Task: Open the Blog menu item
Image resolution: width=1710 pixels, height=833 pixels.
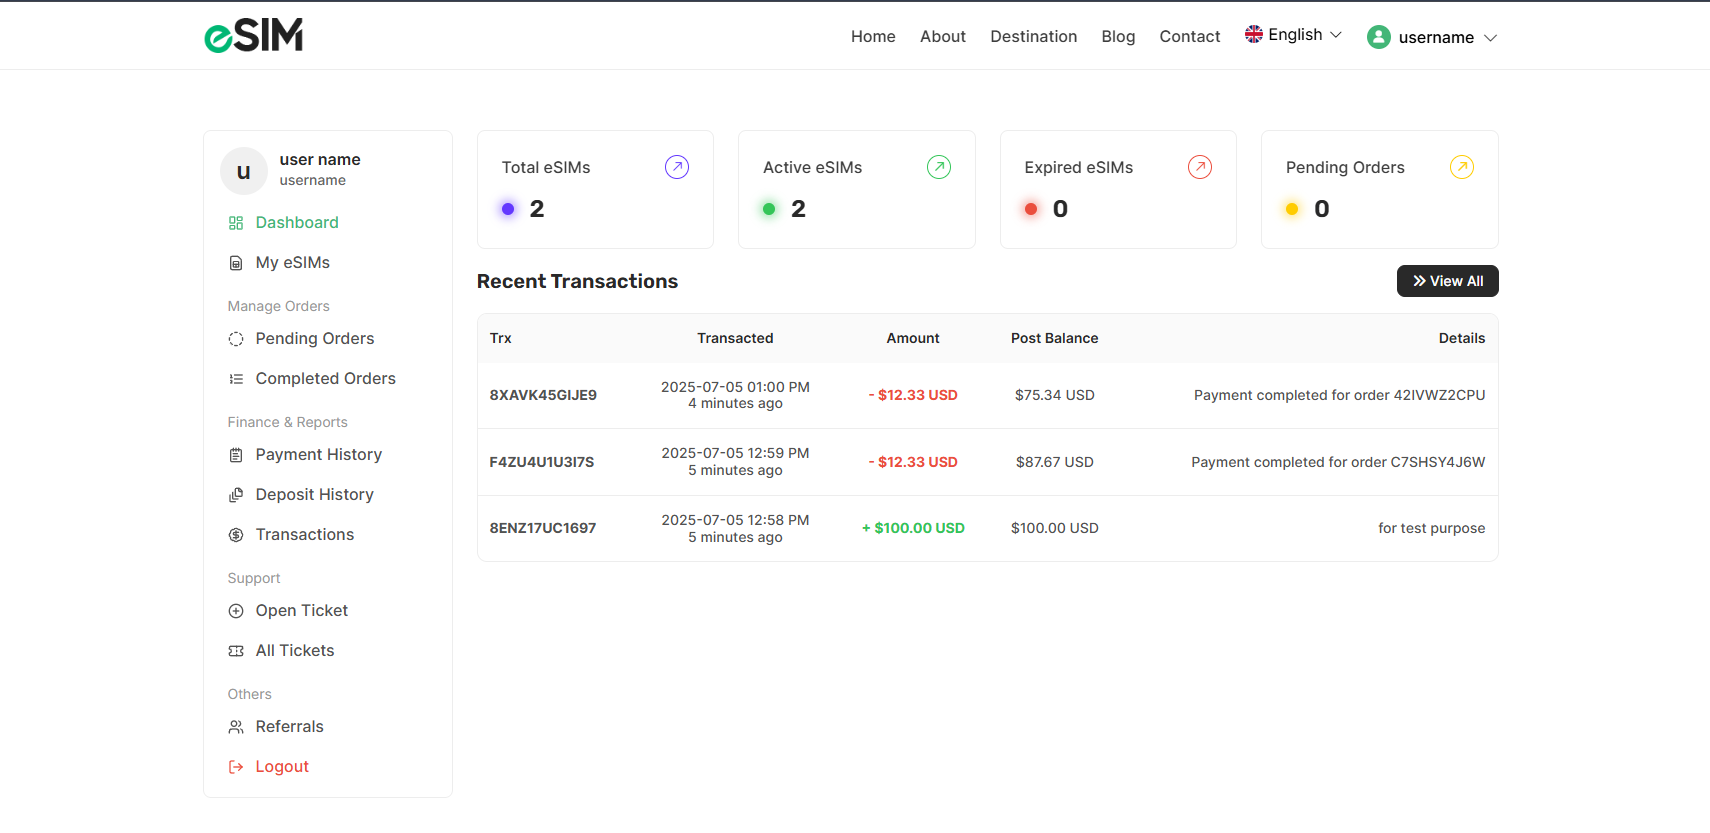Action: [1118, 36]
